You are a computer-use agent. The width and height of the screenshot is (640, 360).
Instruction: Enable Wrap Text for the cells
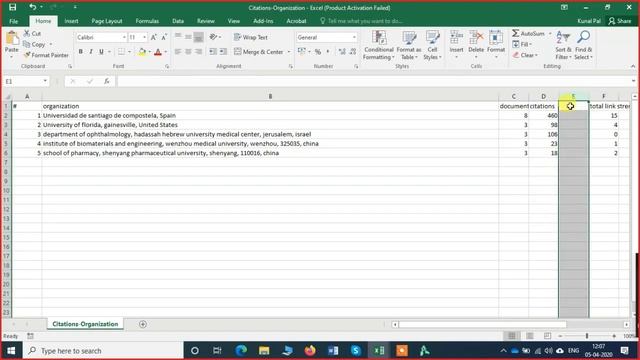click(251, 37)
